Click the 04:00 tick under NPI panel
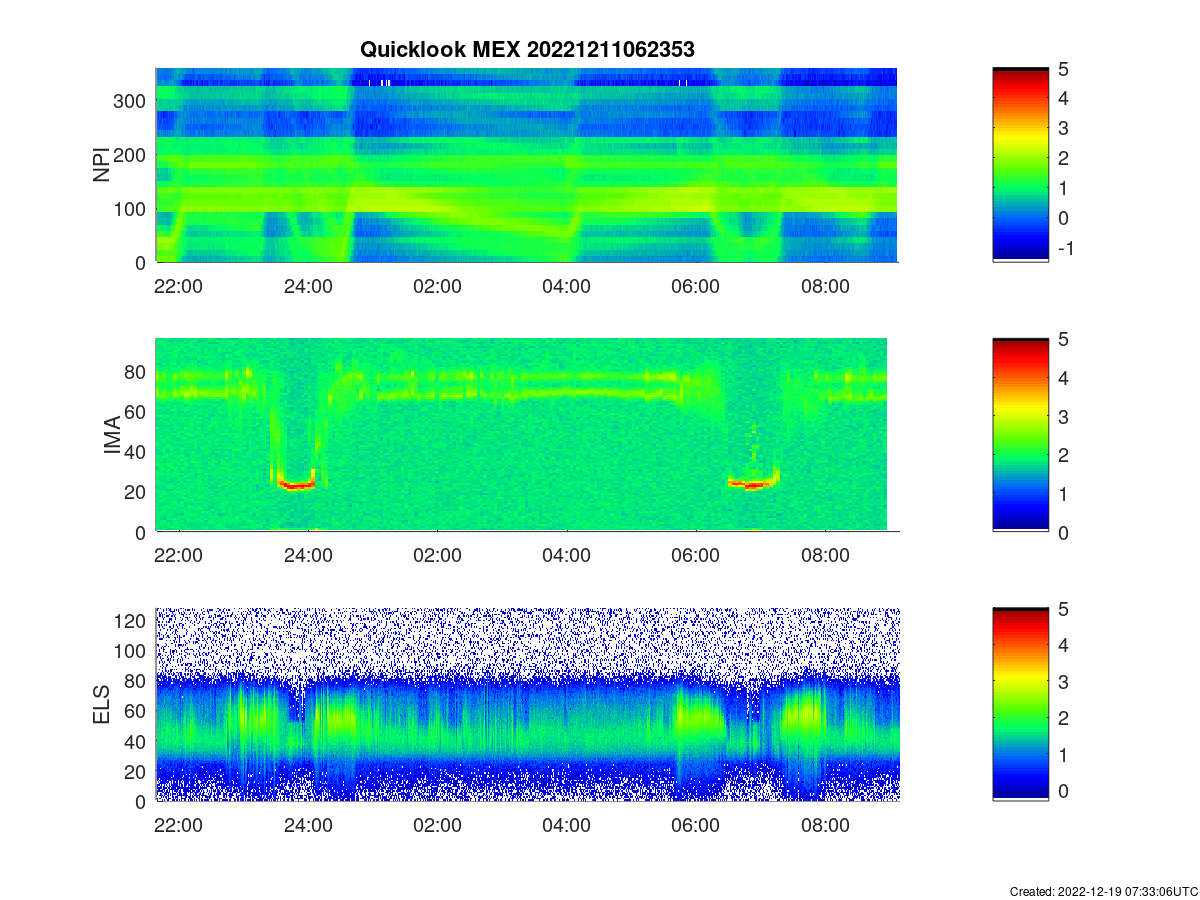This screenshot has height=900, width=1200. click(567, 286)
